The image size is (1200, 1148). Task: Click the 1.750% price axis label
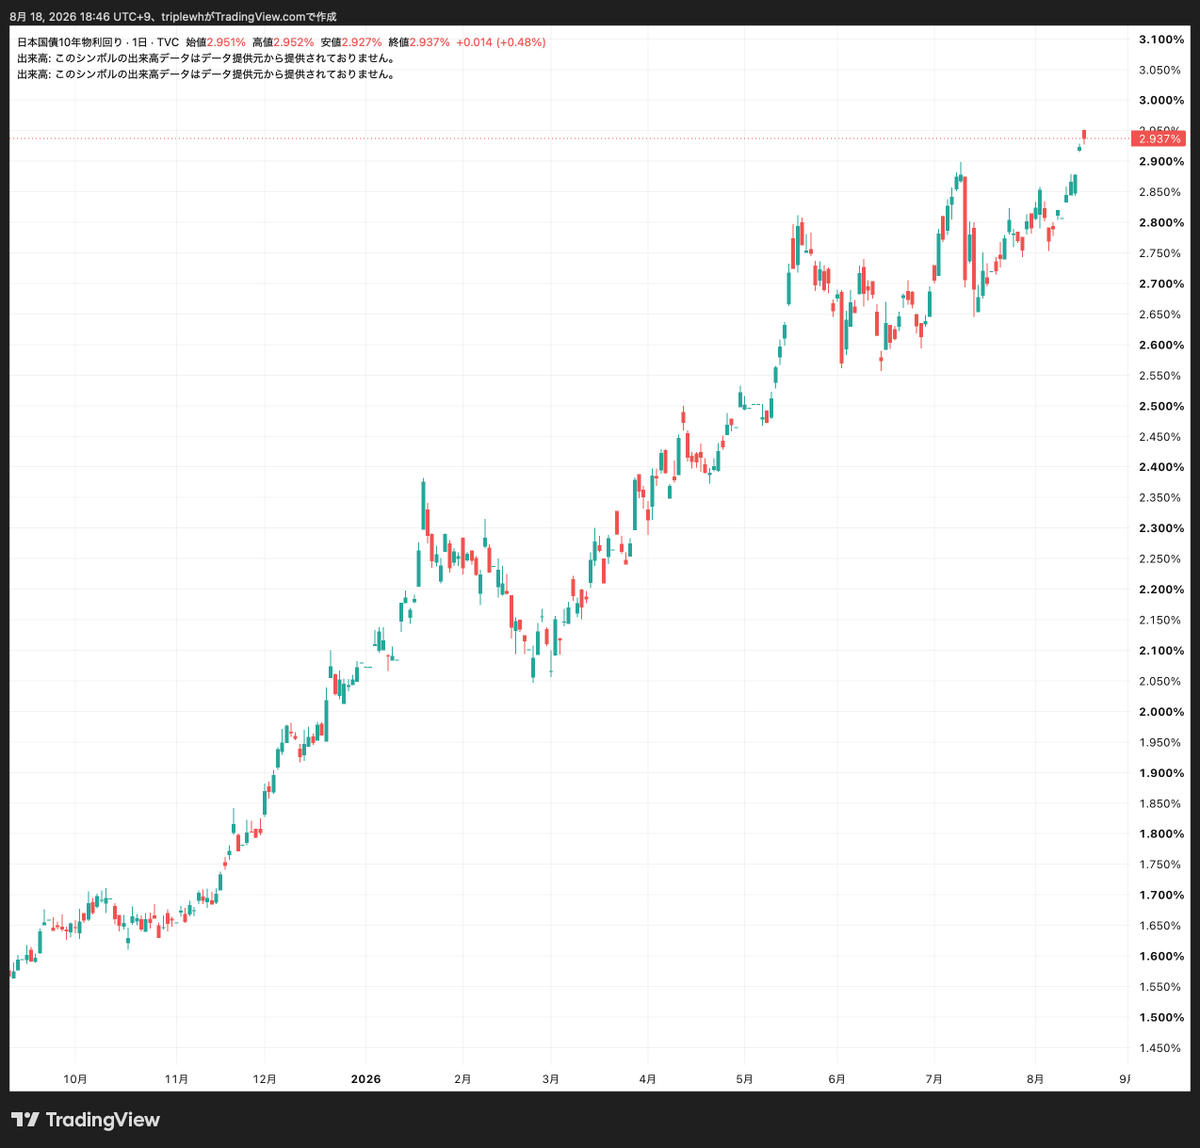[x=1160, y=865]
